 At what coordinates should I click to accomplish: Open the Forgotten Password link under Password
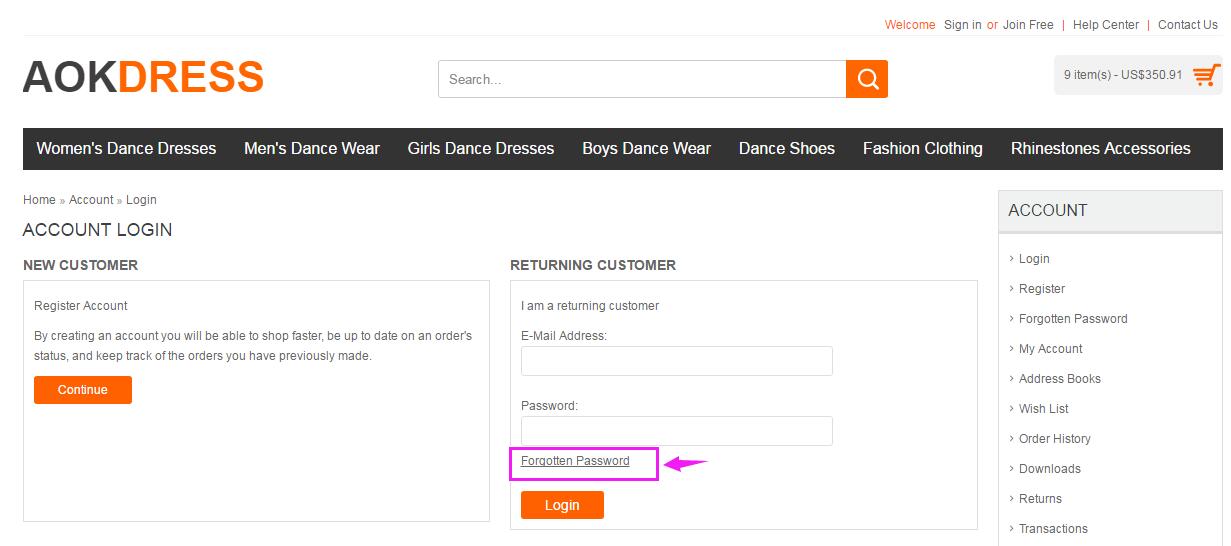pyautogui.click(x=575, y=461)
